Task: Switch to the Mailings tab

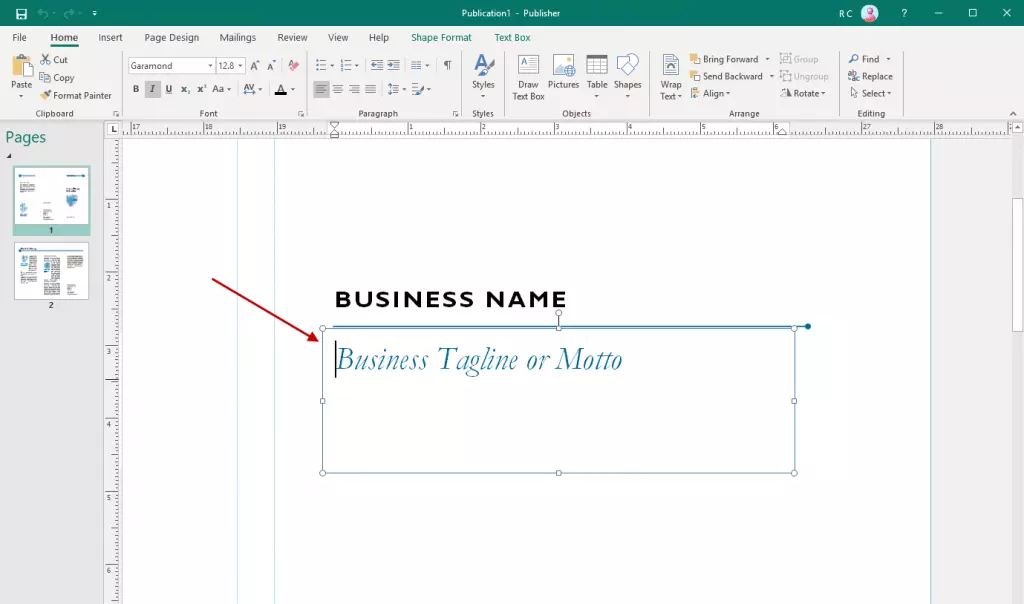Action: coord(238,37)
